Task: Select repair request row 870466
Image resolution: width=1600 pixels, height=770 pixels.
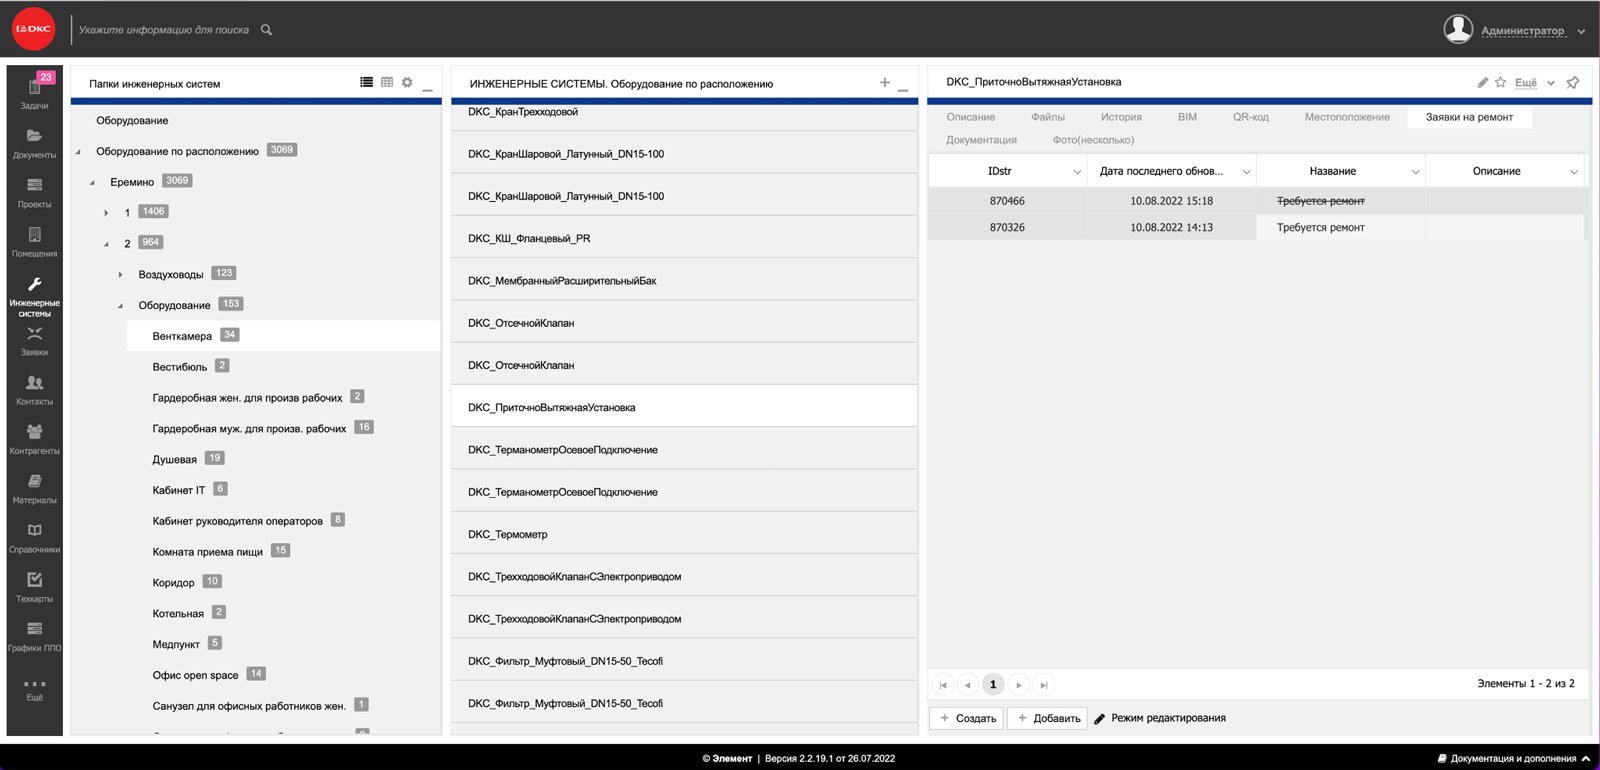Action: click(1257, 201)
